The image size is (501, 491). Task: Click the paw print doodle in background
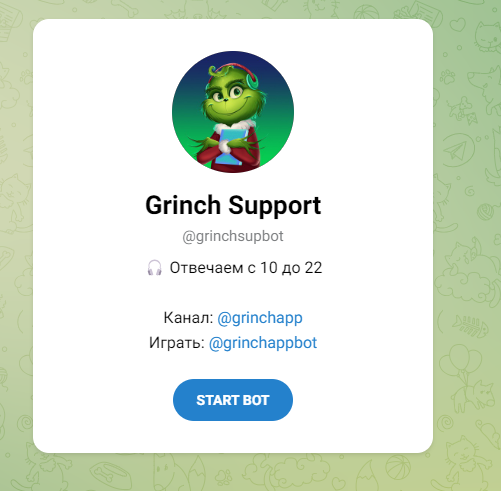(447, 77)
